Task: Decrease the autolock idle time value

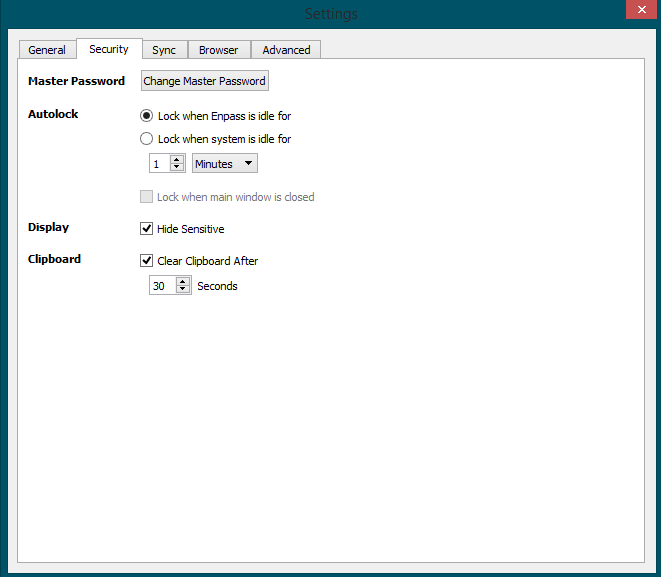Action: (x=177, y=167)
